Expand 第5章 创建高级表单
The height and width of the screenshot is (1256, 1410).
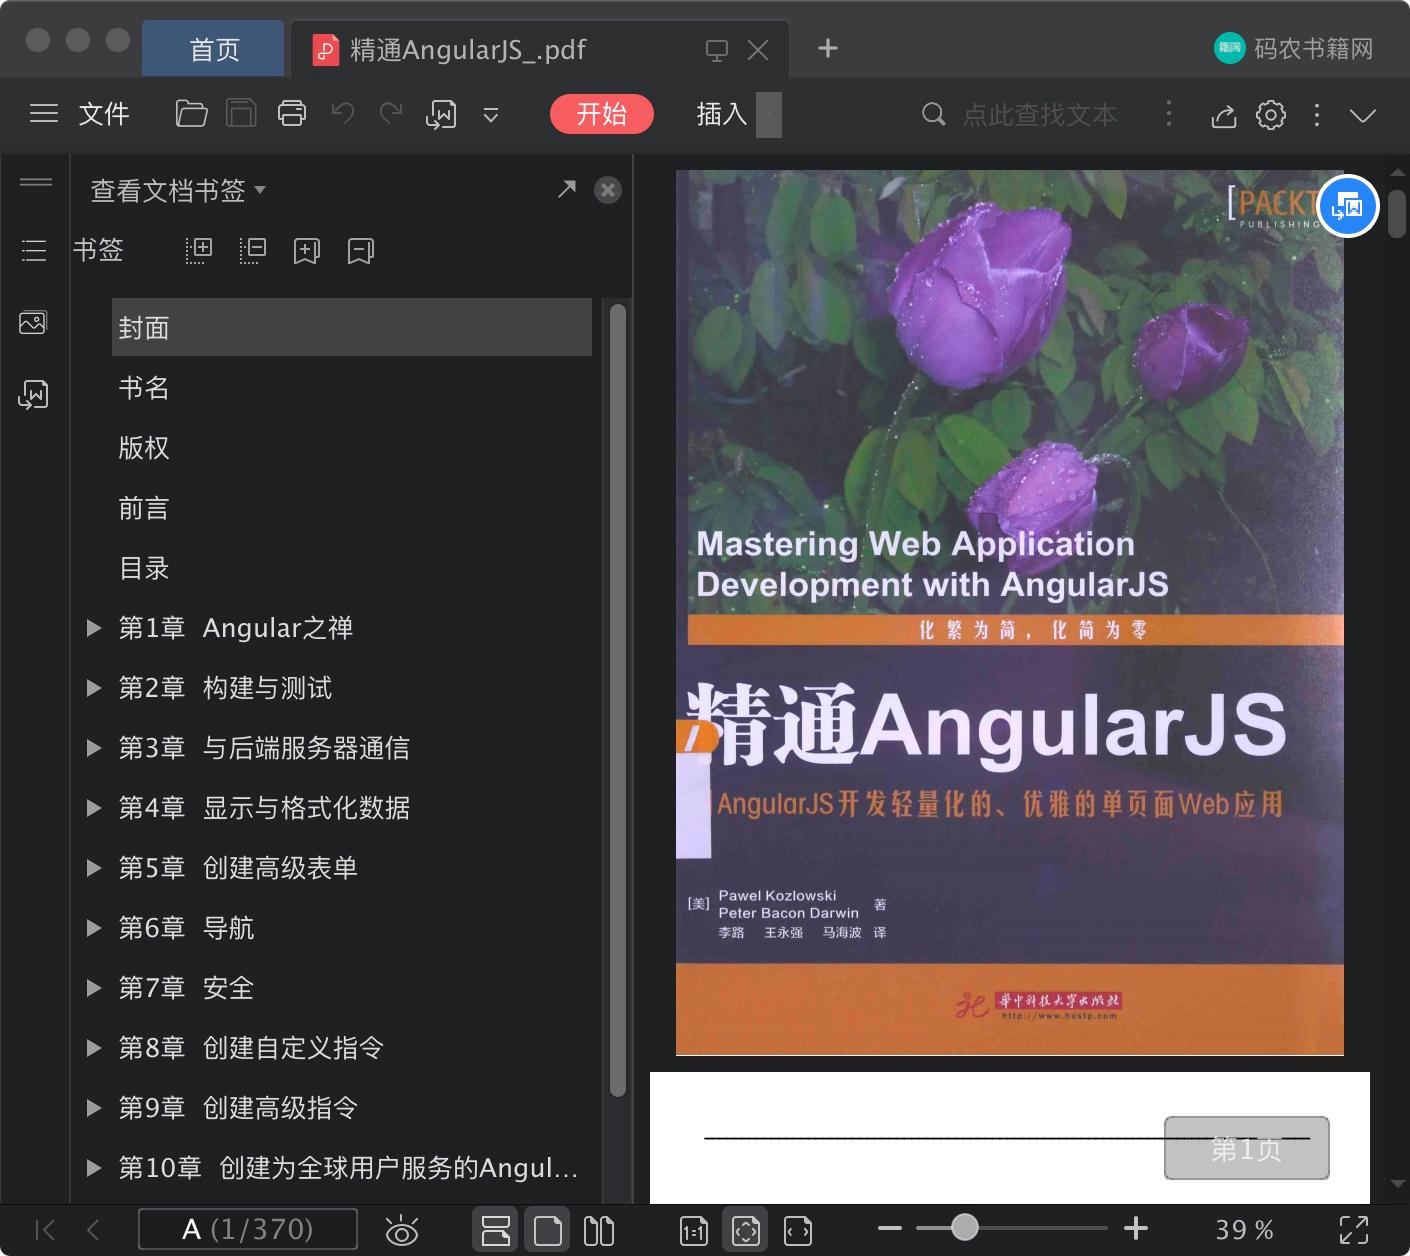(x=94, y=868)
